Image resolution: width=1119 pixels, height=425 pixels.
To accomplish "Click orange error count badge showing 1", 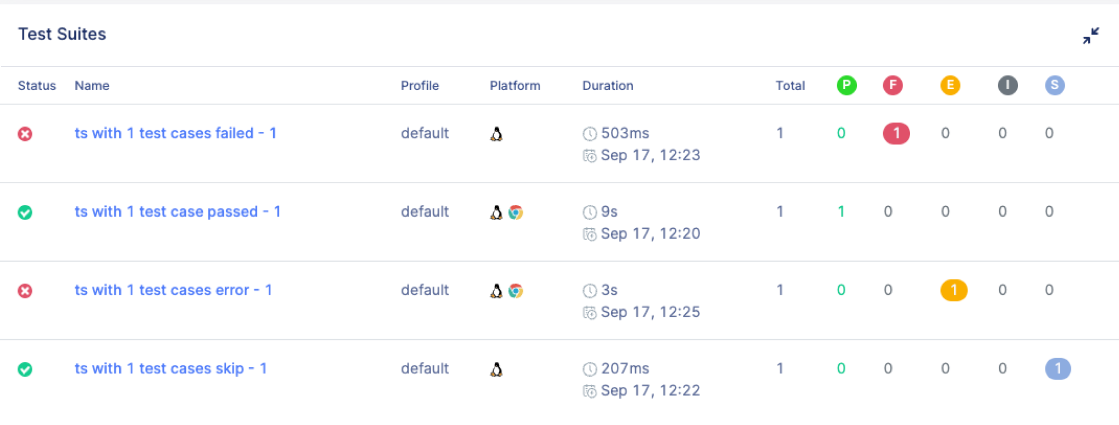I will 953,290.
